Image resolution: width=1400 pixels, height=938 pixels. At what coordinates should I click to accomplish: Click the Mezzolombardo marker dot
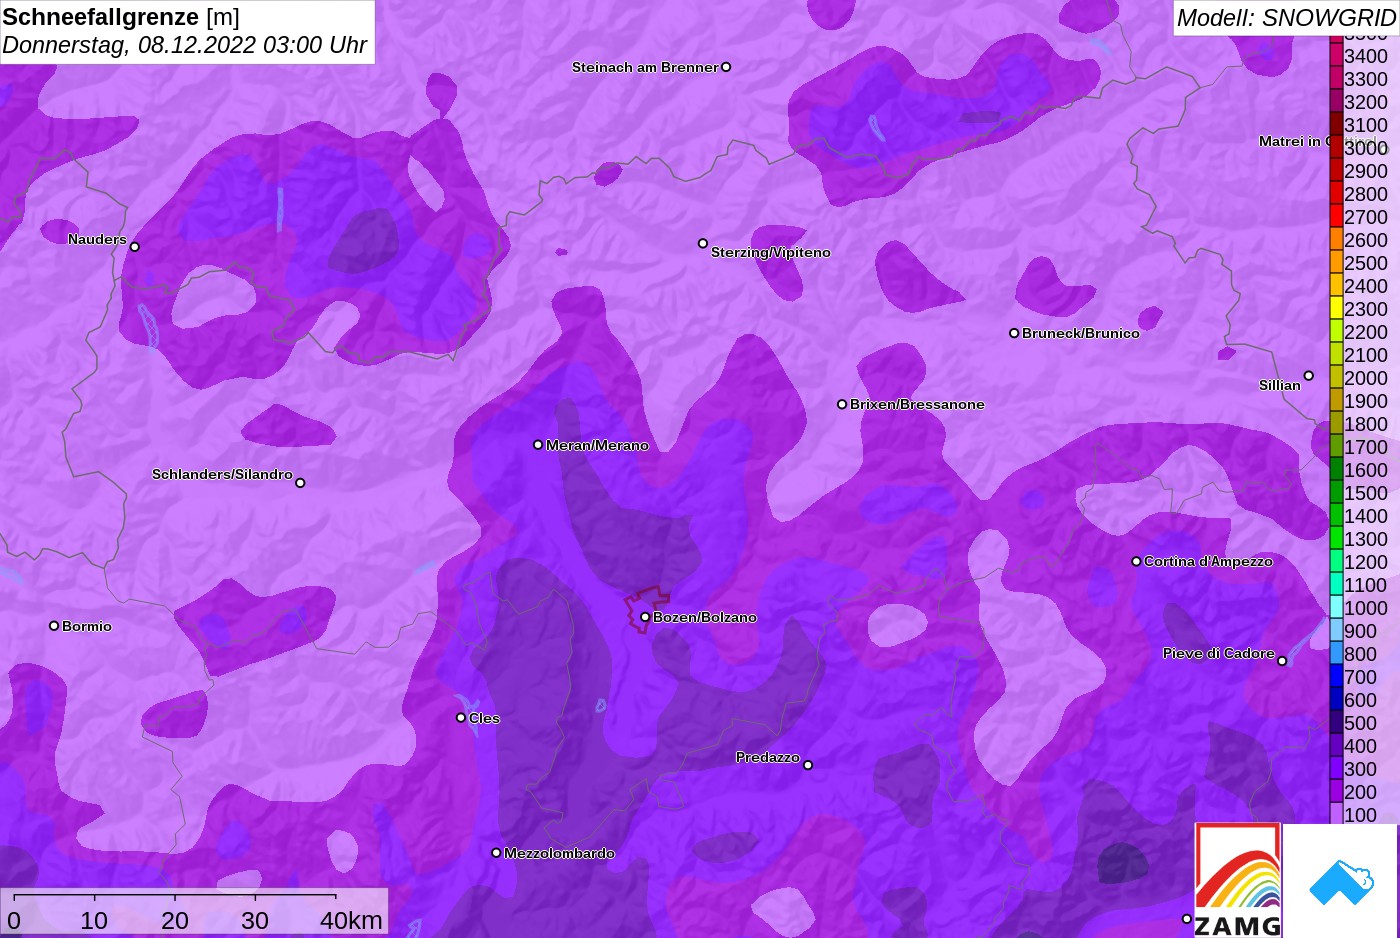point(496,853)
